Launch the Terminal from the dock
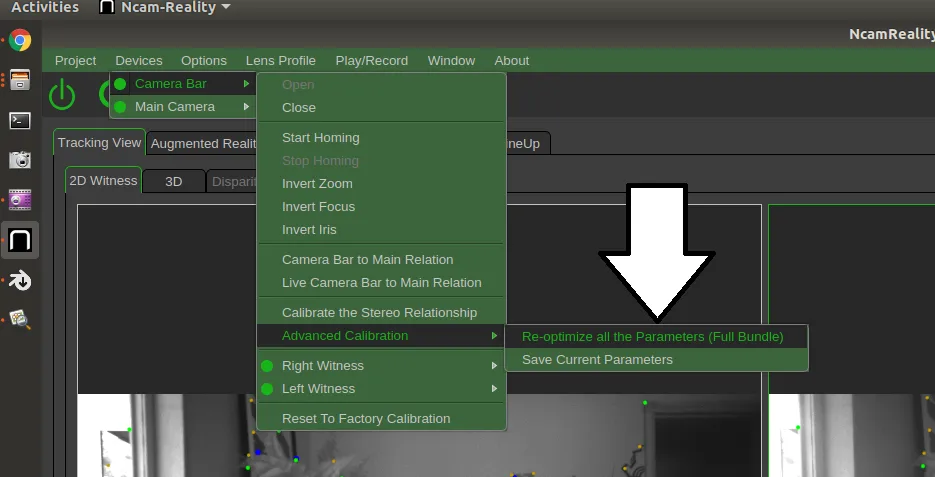The width and height of the screenshot is (935, 477). pos(20,120)
